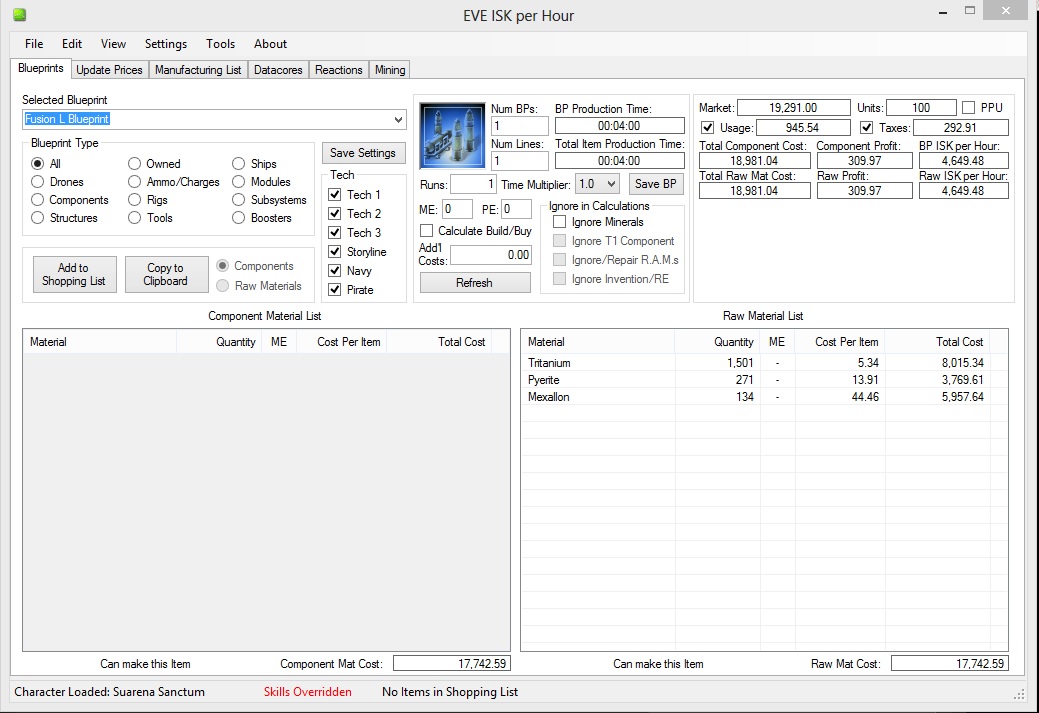The width and height of the screenshot is (1039, 713).
Task: Select the Components blueprint type radio
Action: tap(38, 199)
